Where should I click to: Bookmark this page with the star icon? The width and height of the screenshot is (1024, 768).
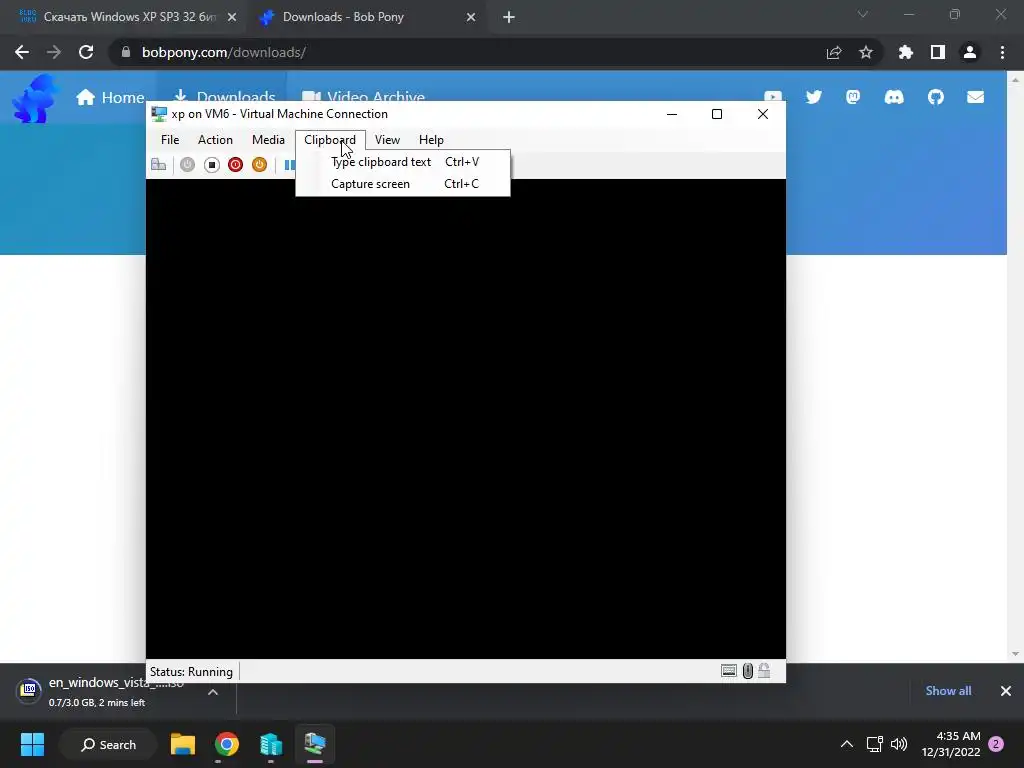(866, 52)
